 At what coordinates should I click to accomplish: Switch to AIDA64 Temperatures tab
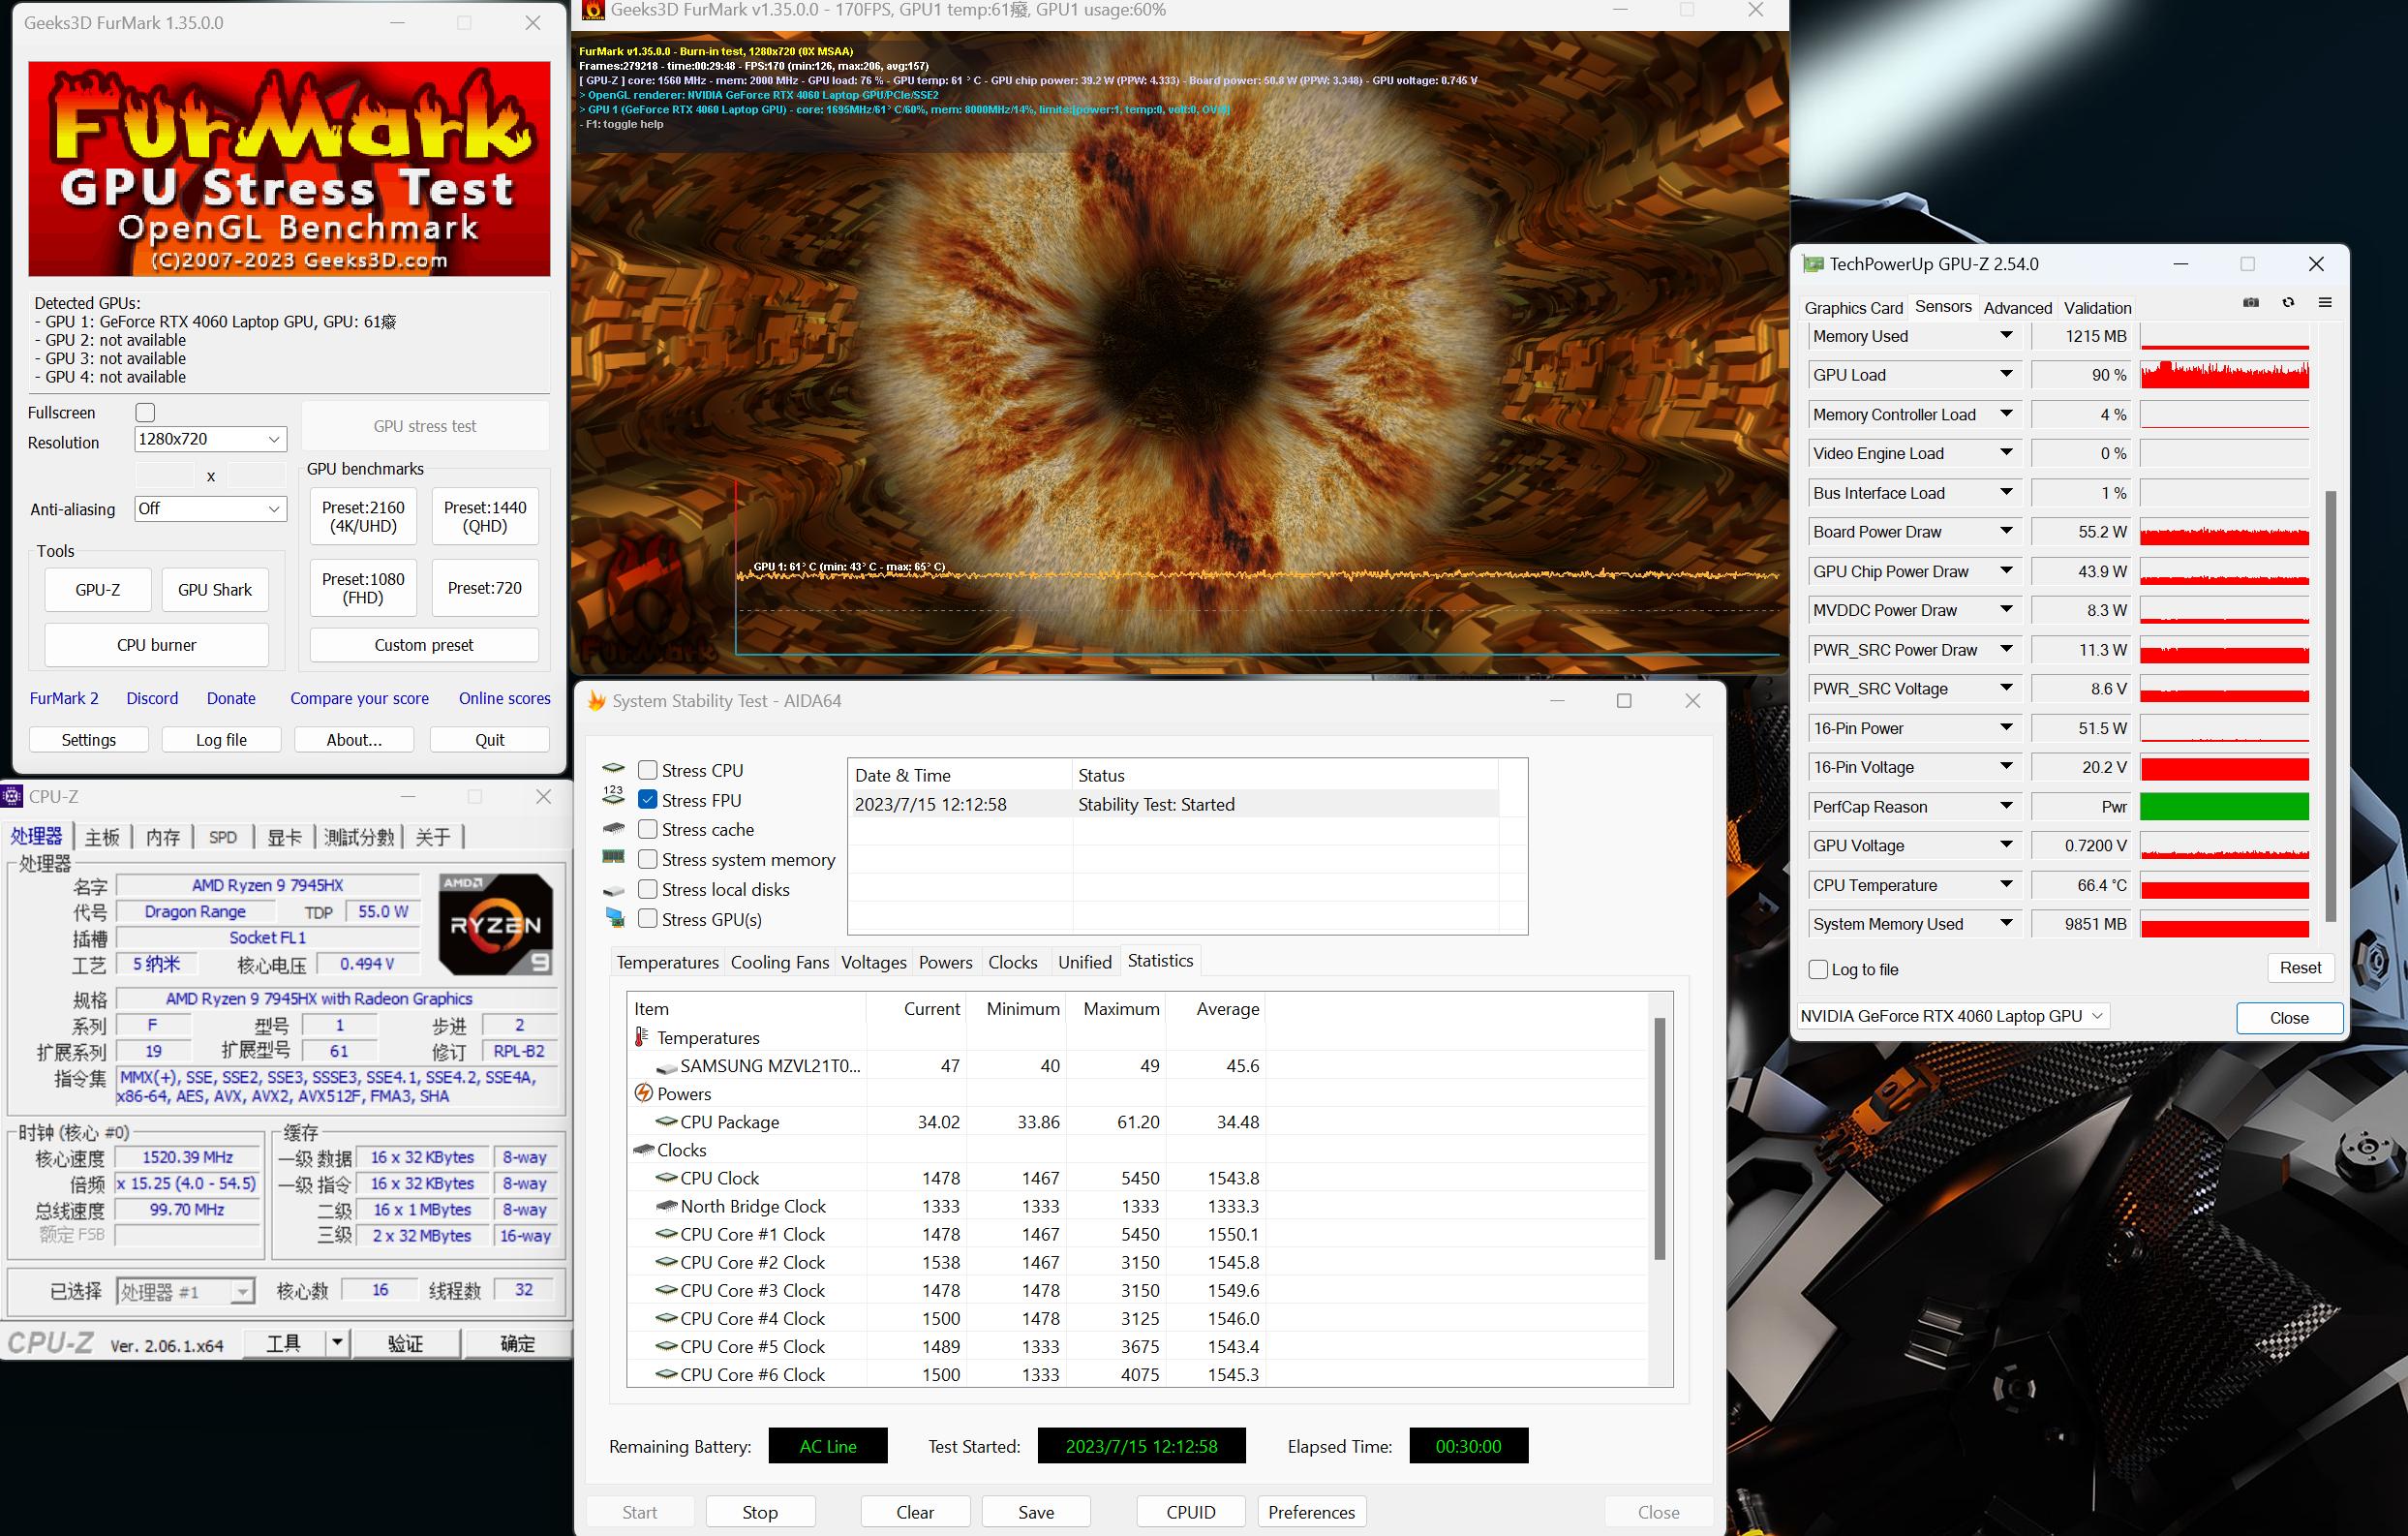click(667, 962)
